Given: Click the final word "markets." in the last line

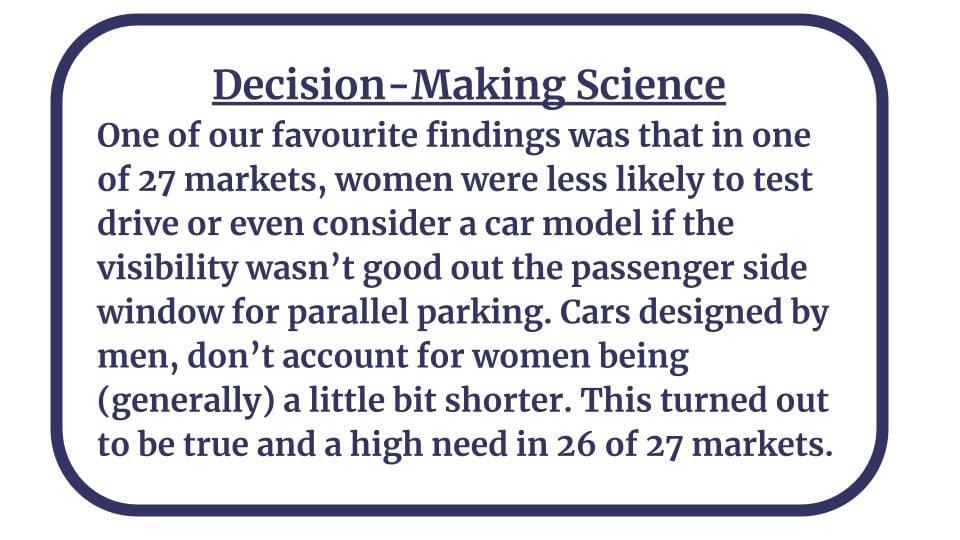Looking at the screenshot, I should [x=762, y=445].
